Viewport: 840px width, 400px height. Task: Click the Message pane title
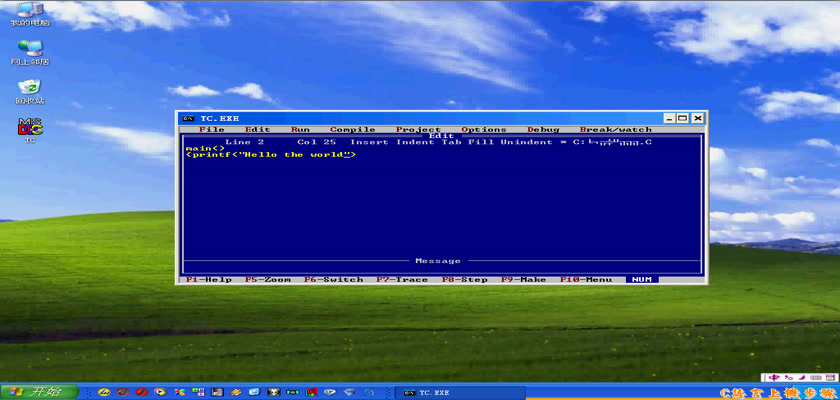pos(438,261)
